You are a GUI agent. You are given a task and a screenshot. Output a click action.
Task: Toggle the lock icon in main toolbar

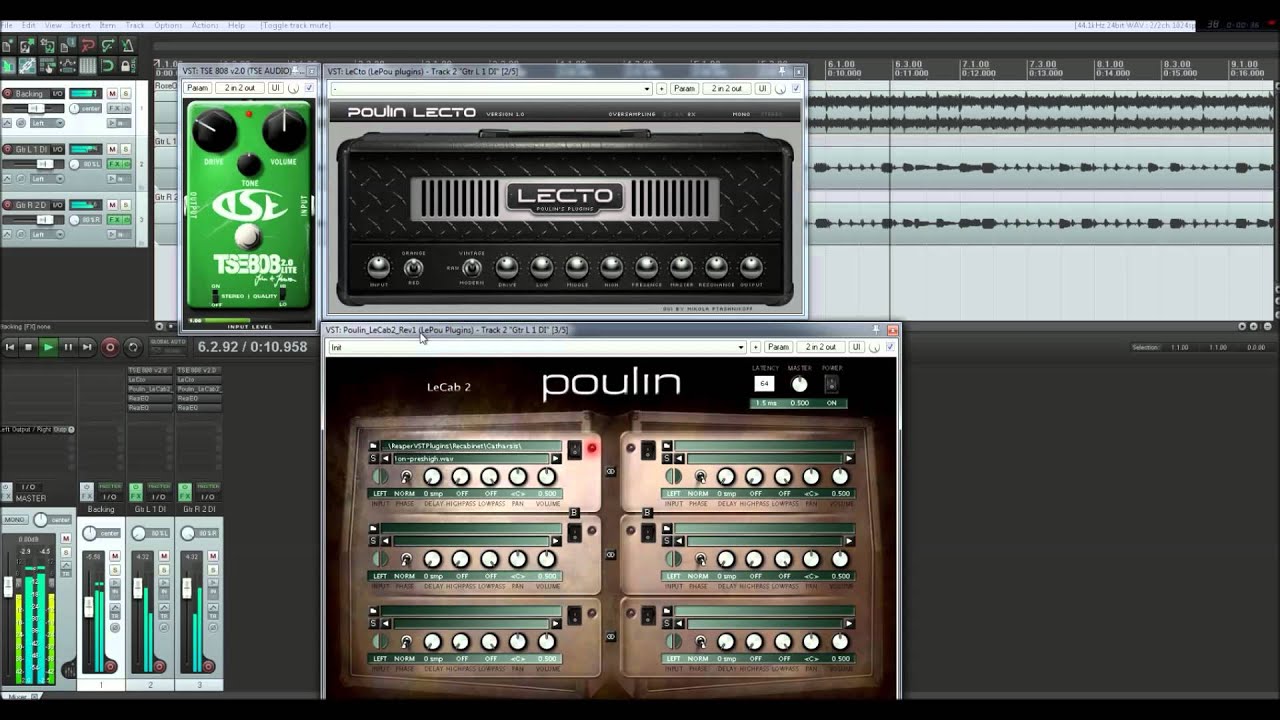click(127, 66)
